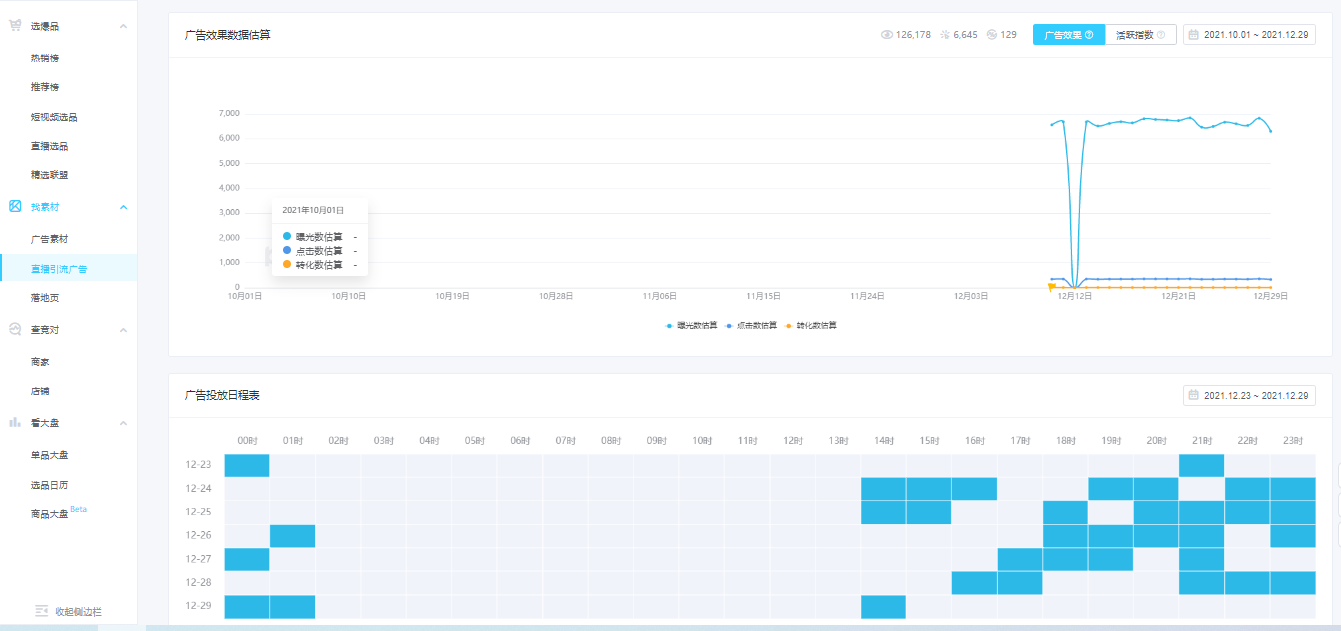The image size is (1341, 631).
Task: Click the collapse sidebar icon at bottom
Action: click(41, 611)
